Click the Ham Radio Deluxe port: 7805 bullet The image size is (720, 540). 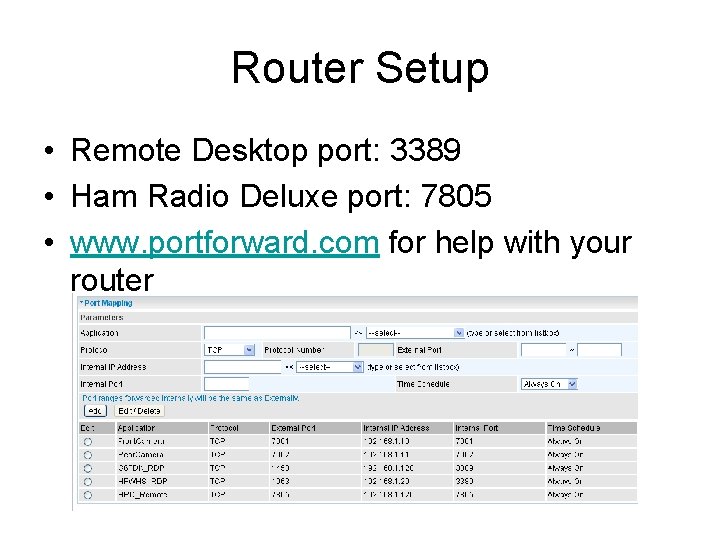click(281, 196)
